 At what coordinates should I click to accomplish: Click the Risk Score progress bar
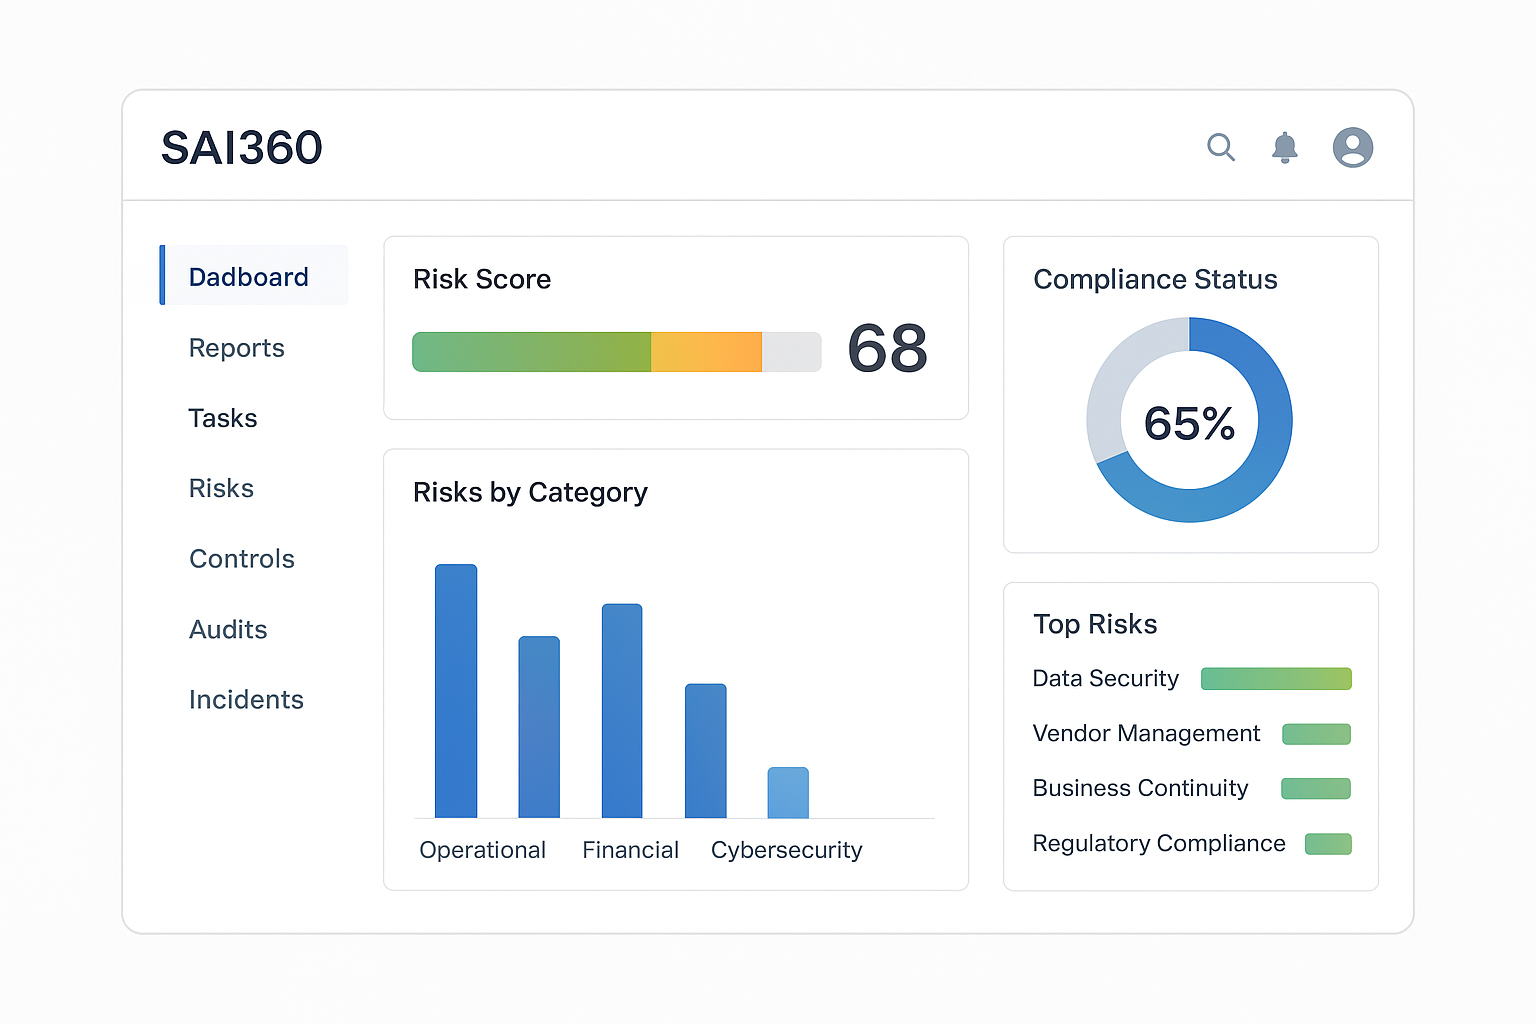click(616, 352)
